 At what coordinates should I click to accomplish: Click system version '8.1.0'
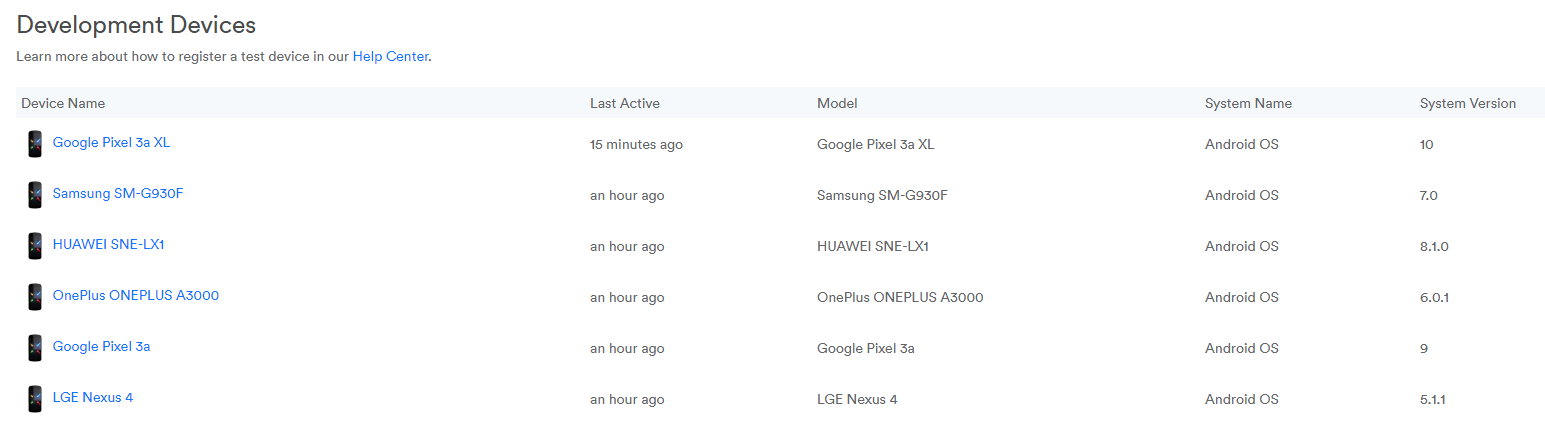pos(1434,246)
